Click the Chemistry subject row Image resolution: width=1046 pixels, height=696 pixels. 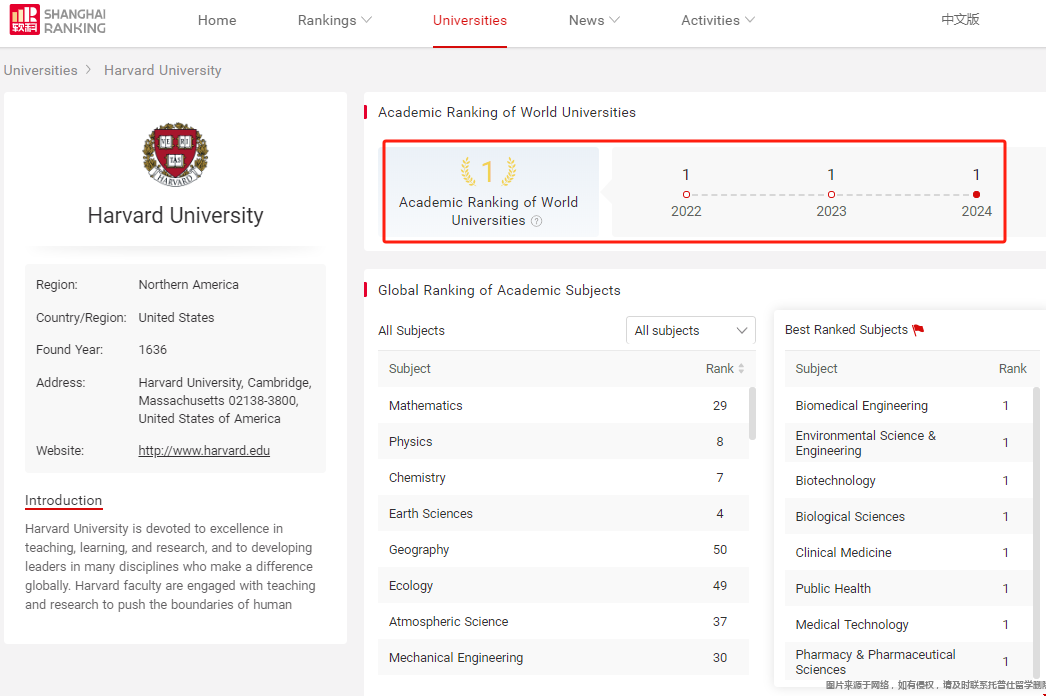click(563, 478)
